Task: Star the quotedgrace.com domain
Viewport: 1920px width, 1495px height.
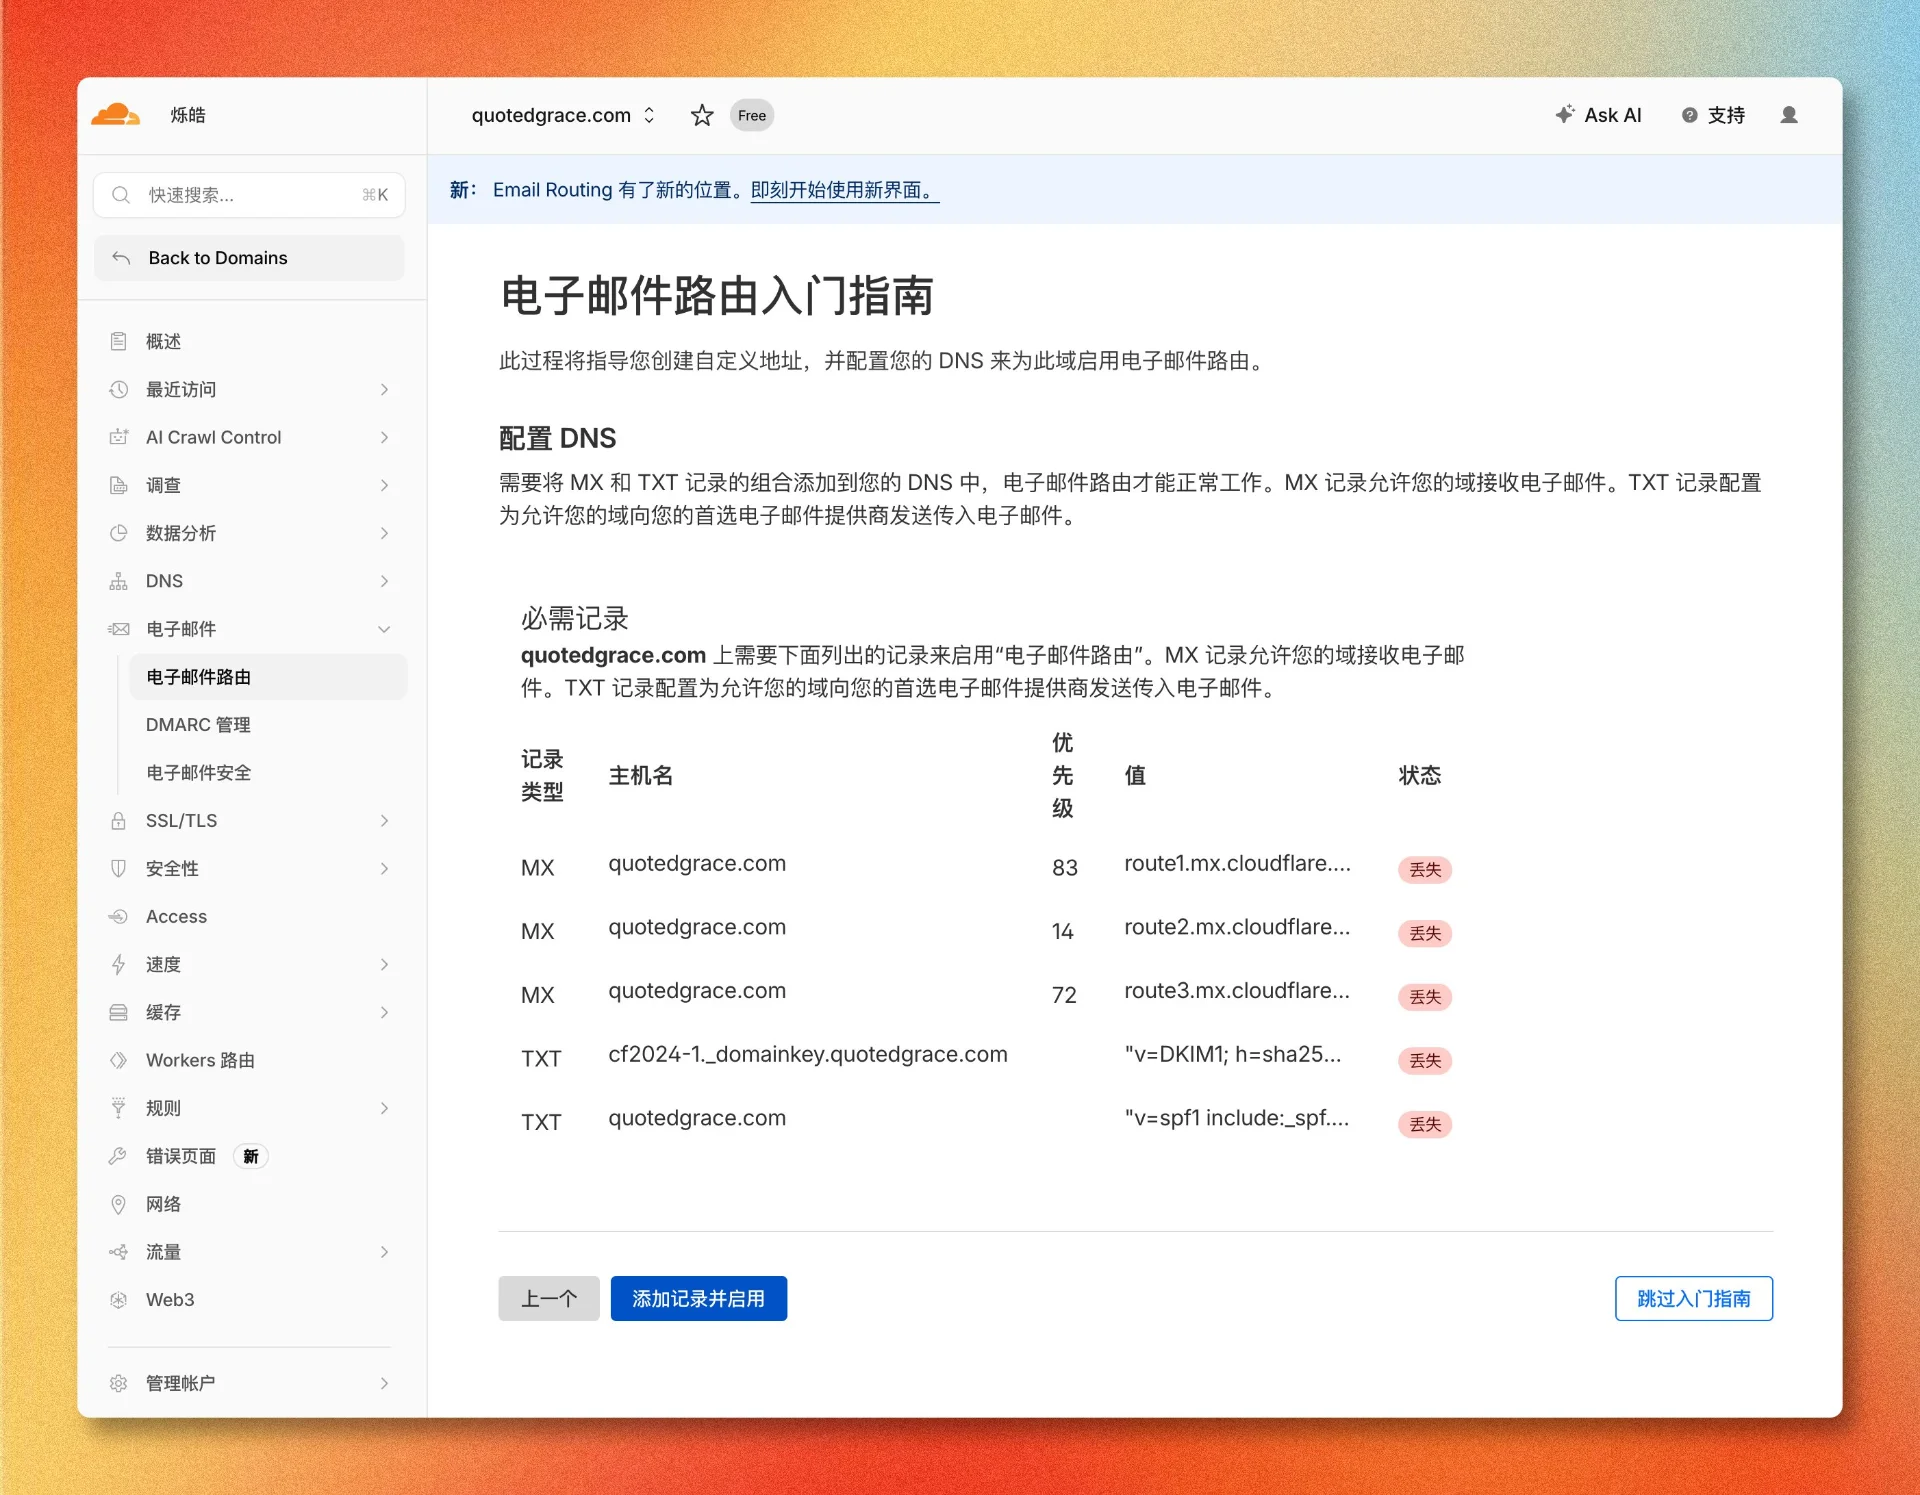Action: click(x=702, y=115)
